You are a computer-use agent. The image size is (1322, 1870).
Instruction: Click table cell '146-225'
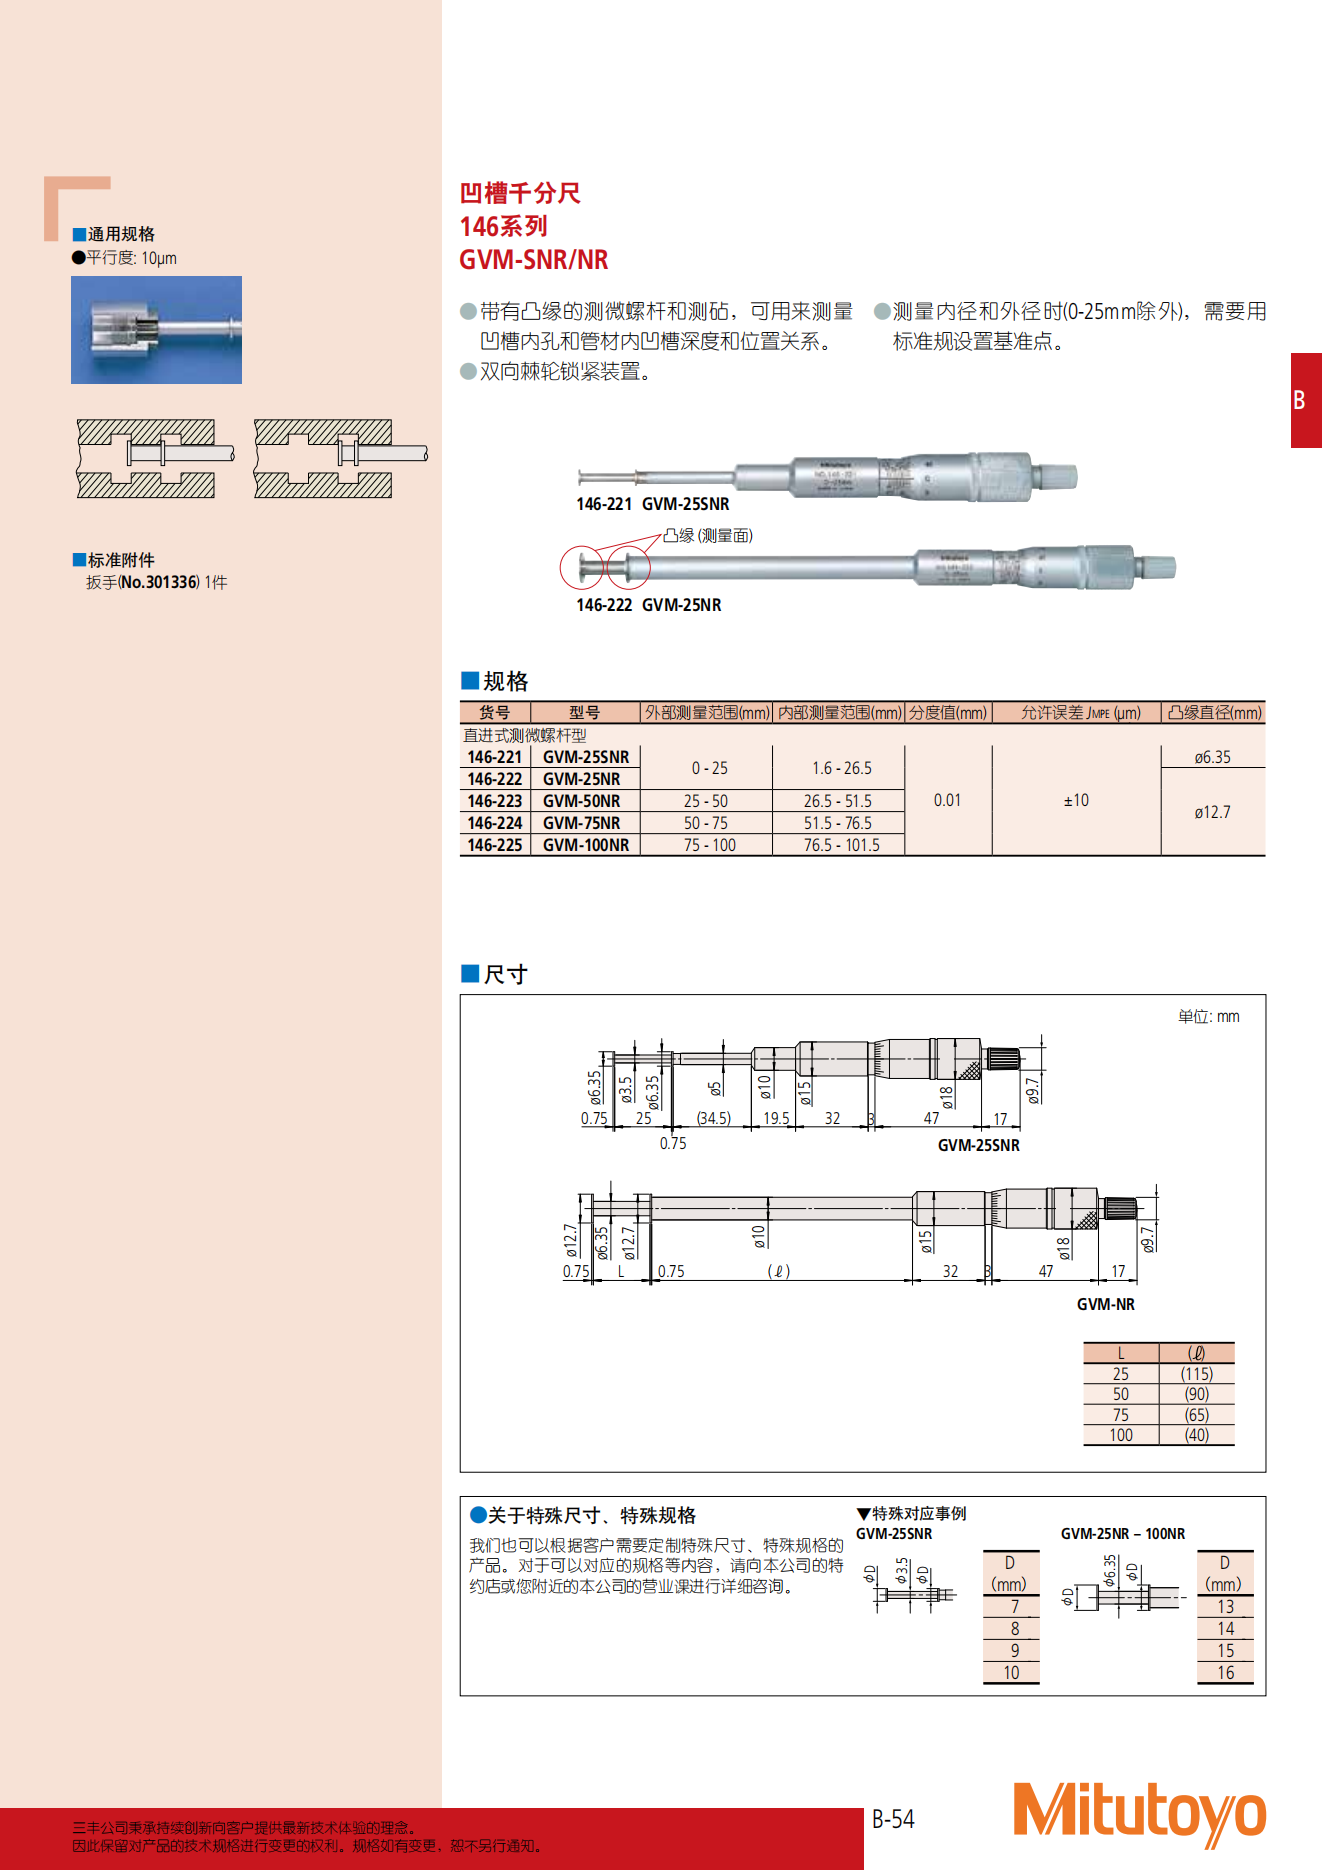[495, 845]
